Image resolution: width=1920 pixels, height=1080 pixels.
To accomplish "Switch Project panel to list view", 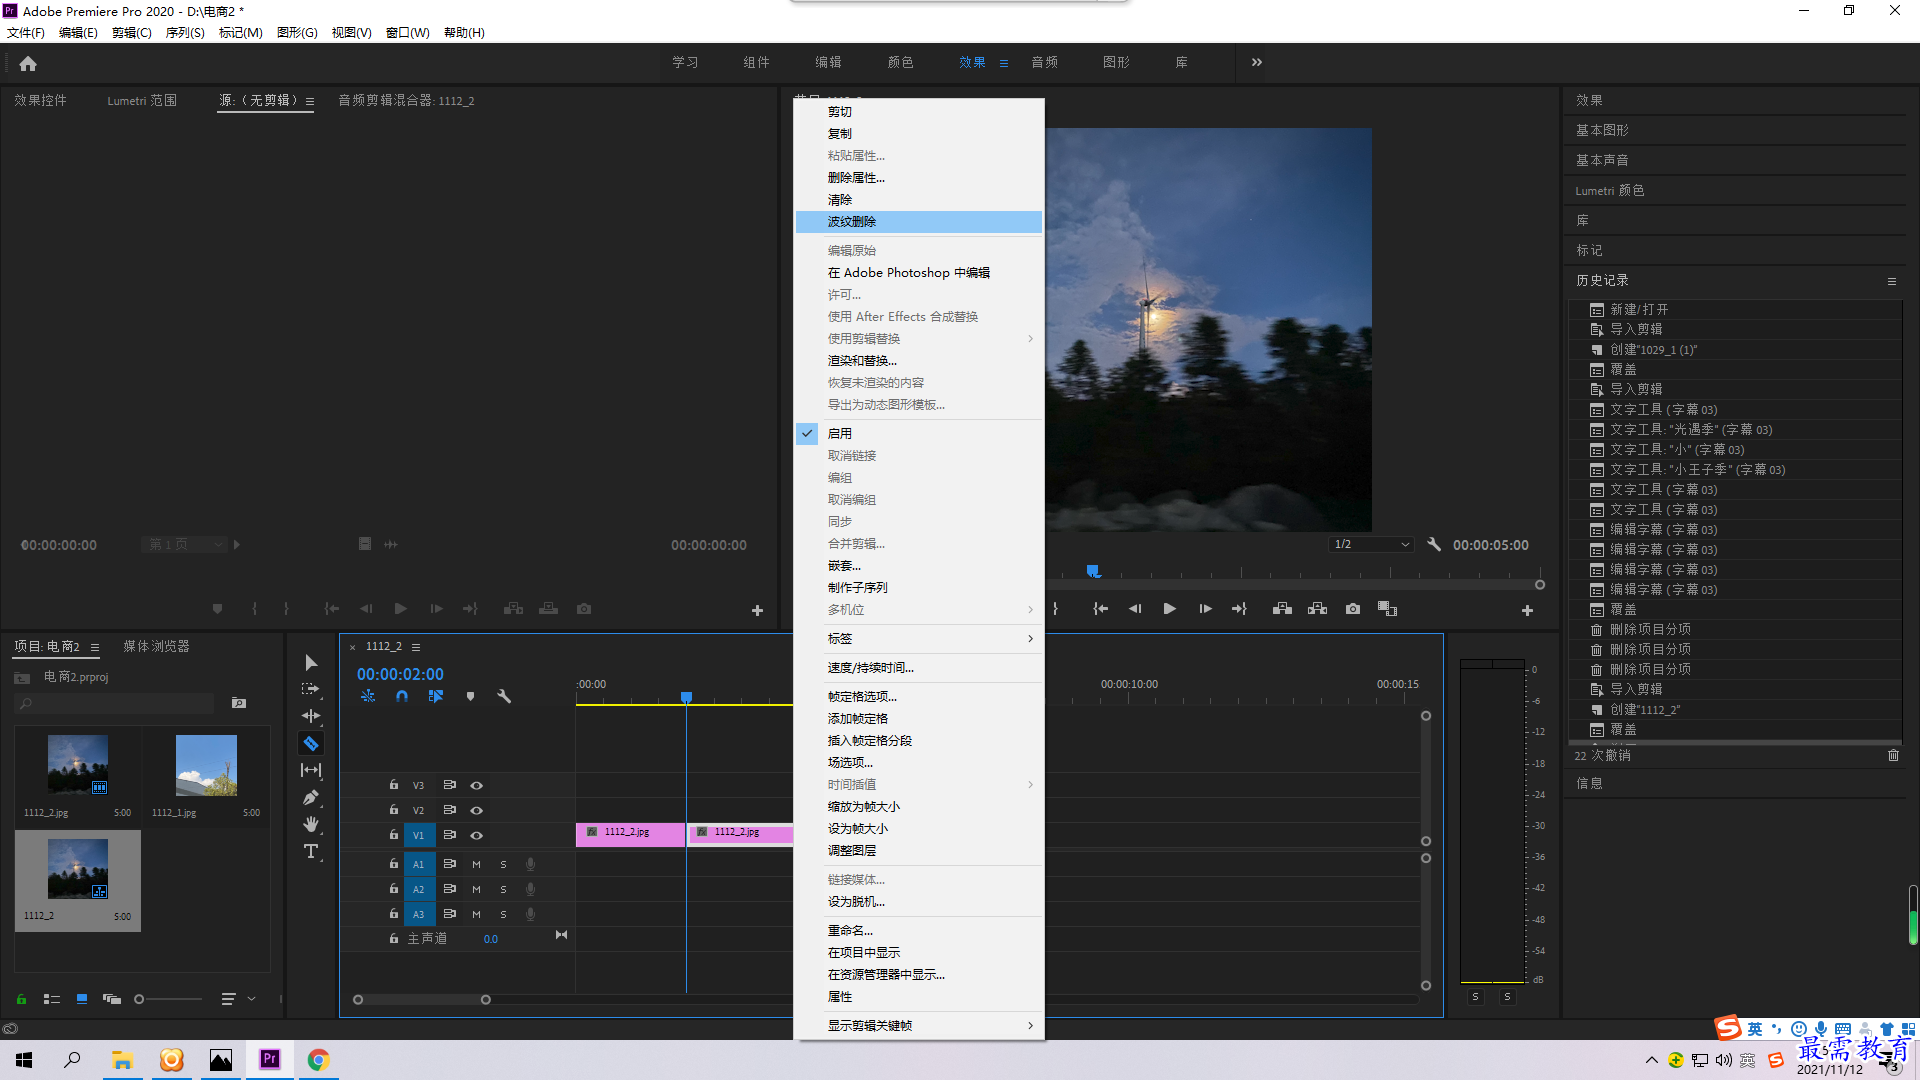I will click(x=52, y=998).
